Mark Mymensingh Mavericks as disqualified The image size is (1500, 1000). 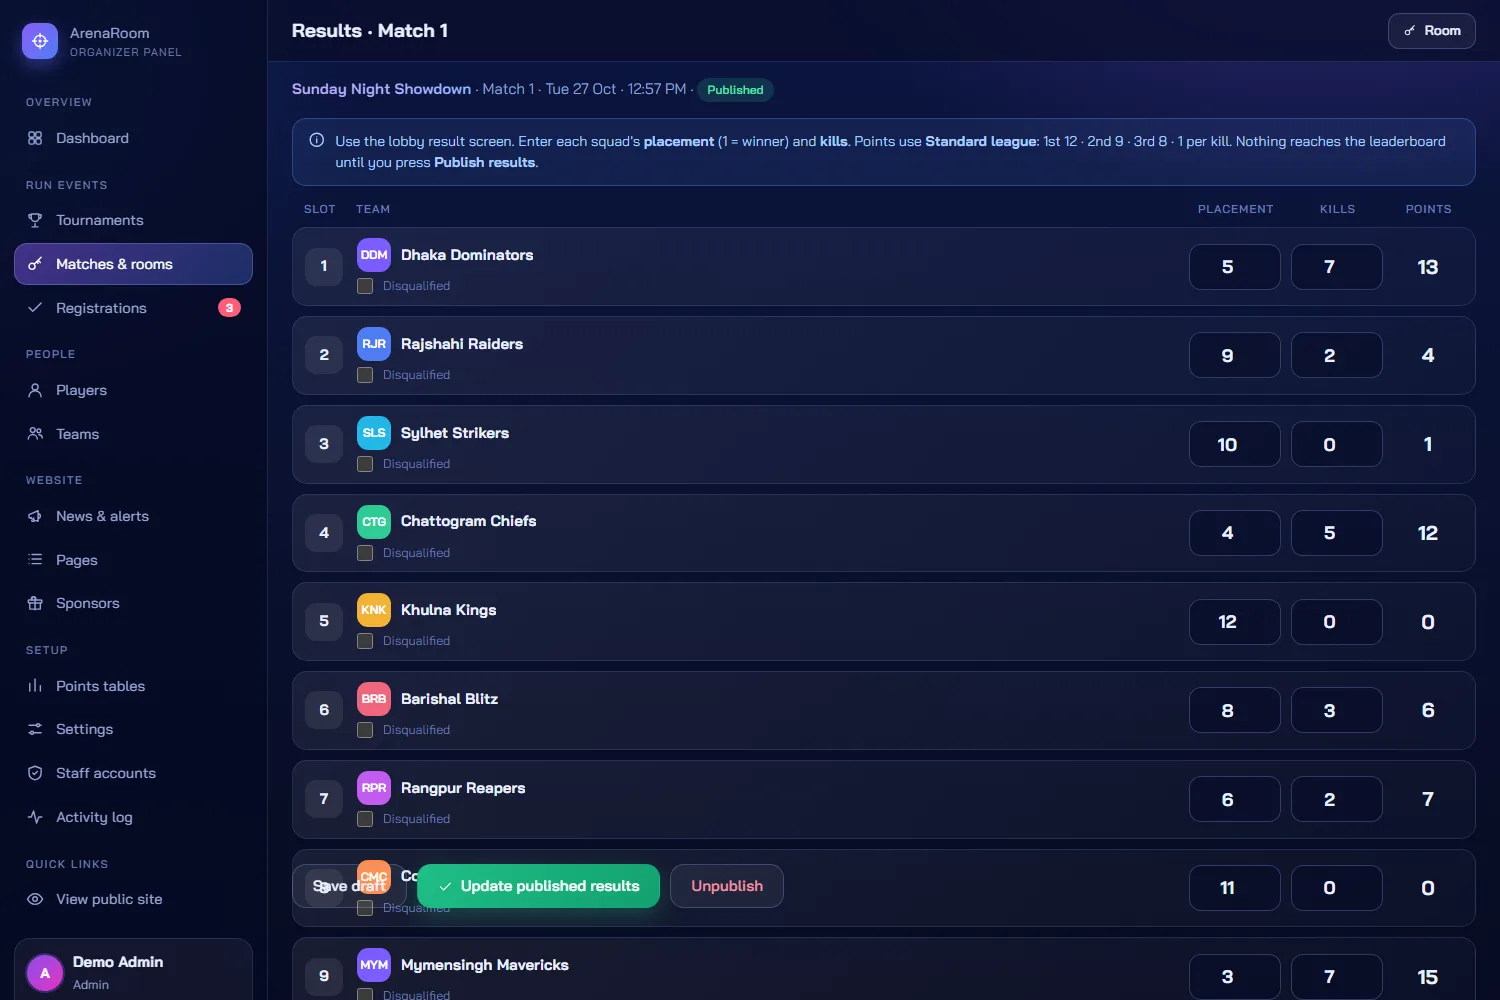point(365,995)
